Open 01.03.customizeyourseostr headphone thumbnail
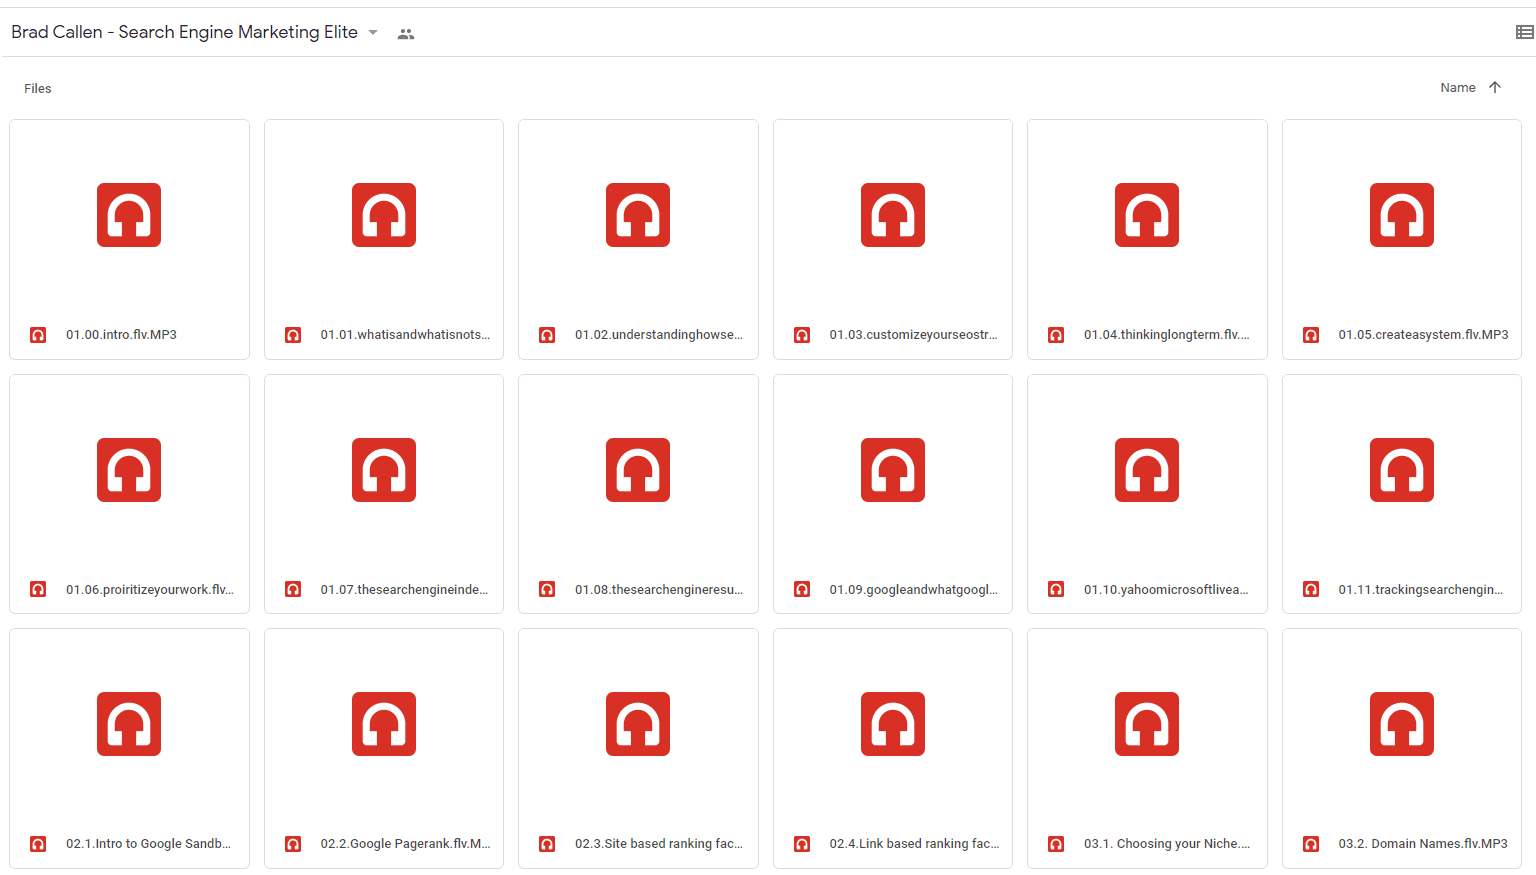The height and width of the screenshot is (875, 1536). coord(893,215)
